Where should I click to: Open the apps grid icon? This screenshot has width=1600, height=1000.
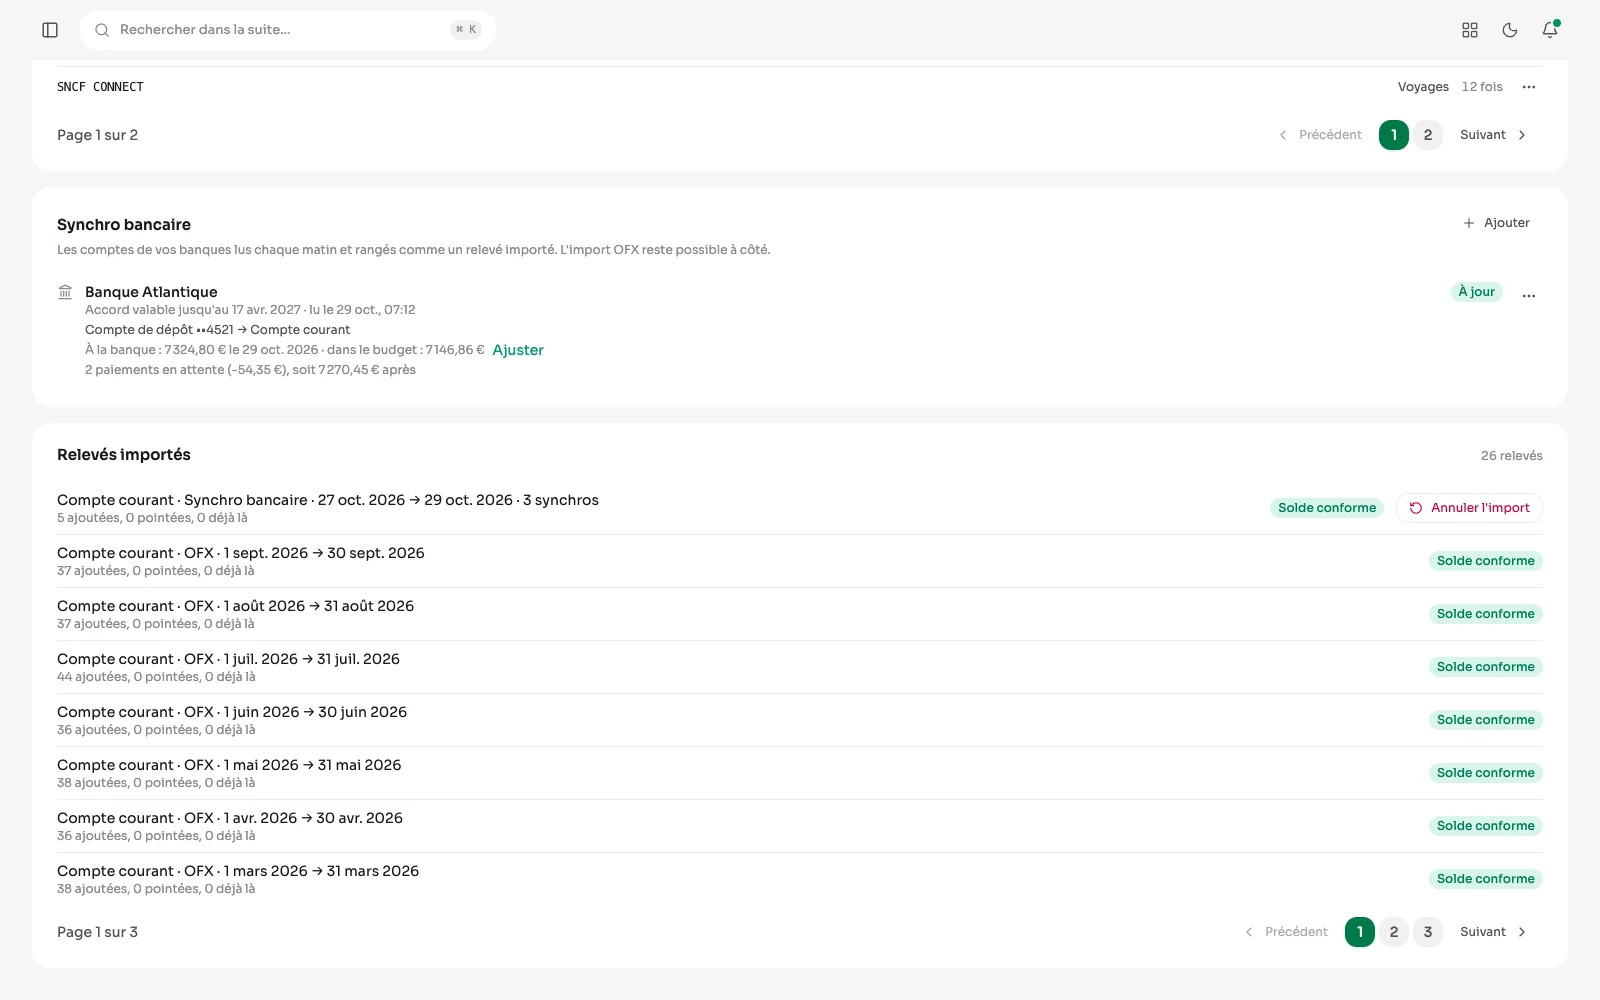point(1470,30)
